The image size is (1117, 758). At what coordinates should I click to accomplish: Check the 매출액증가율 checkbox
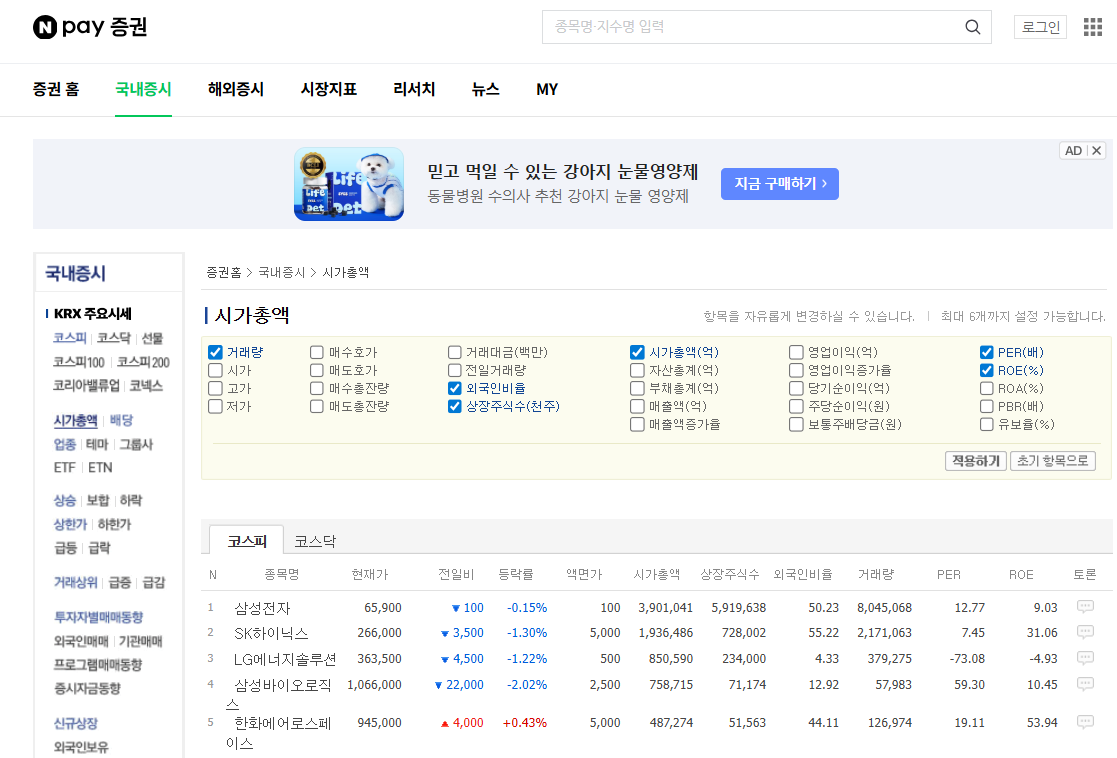[x=637, y=424]
